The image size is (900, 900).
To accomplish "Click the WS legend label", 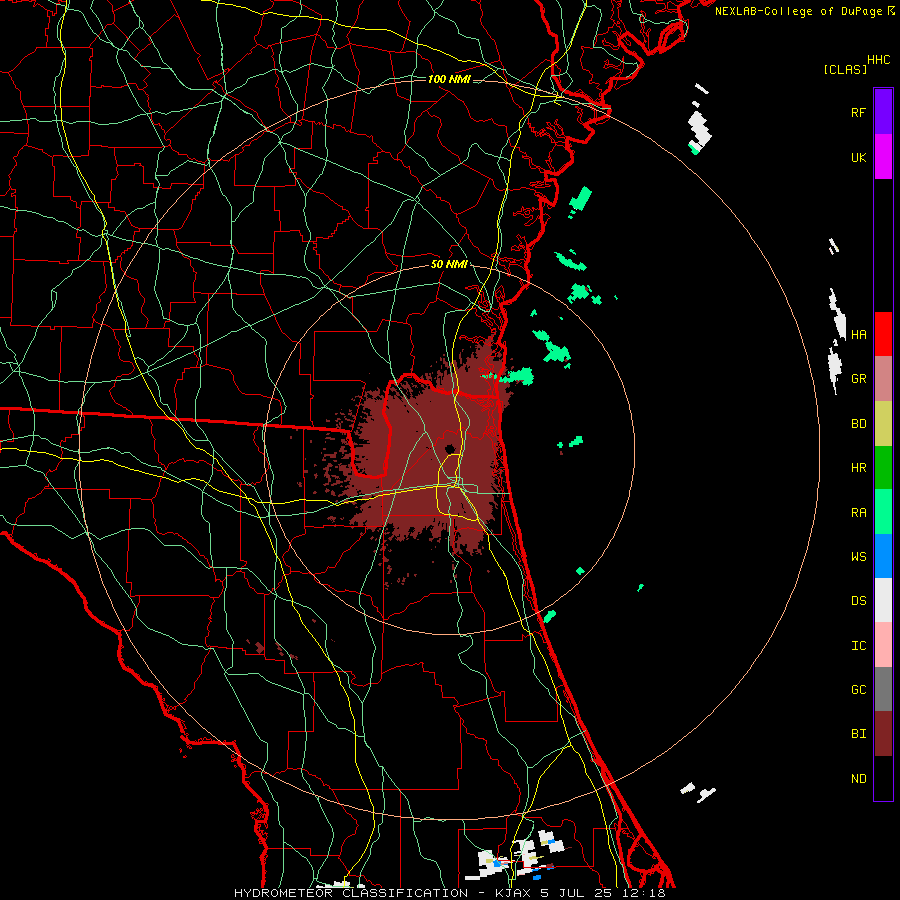I will 859,557.
